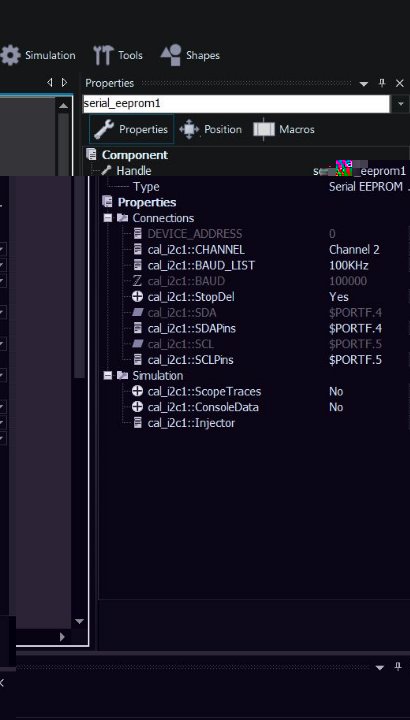The image size is (410, 720).
Task: Click the BAUD Z-type icon
Action: point(137,281)
